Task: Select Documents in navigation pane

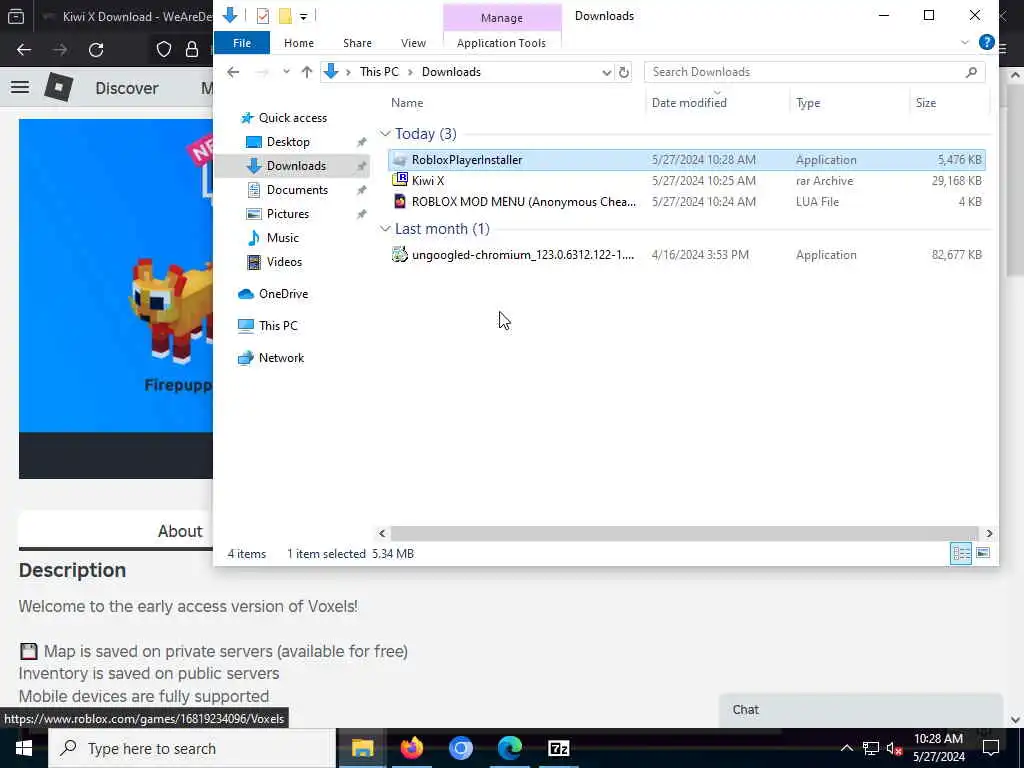Action: pos(297,190)
